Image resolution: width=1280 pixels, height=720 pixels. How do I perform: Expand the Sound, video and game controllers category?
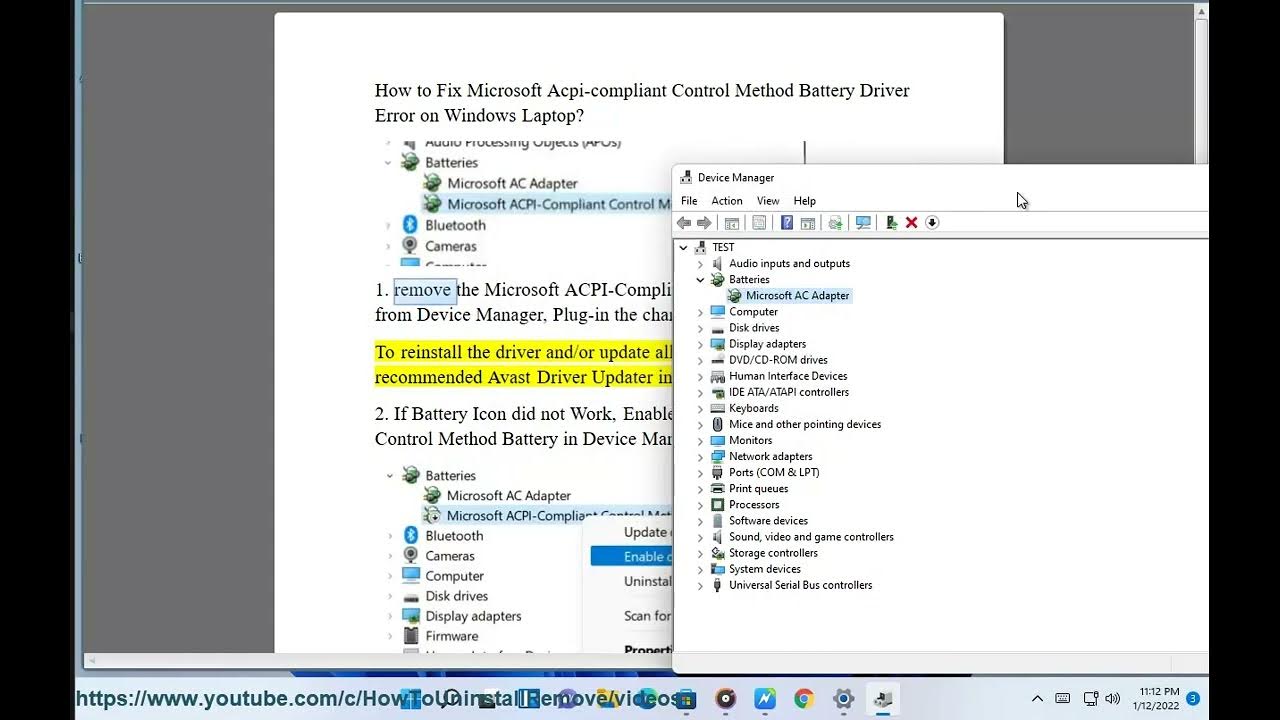point(700,537)
